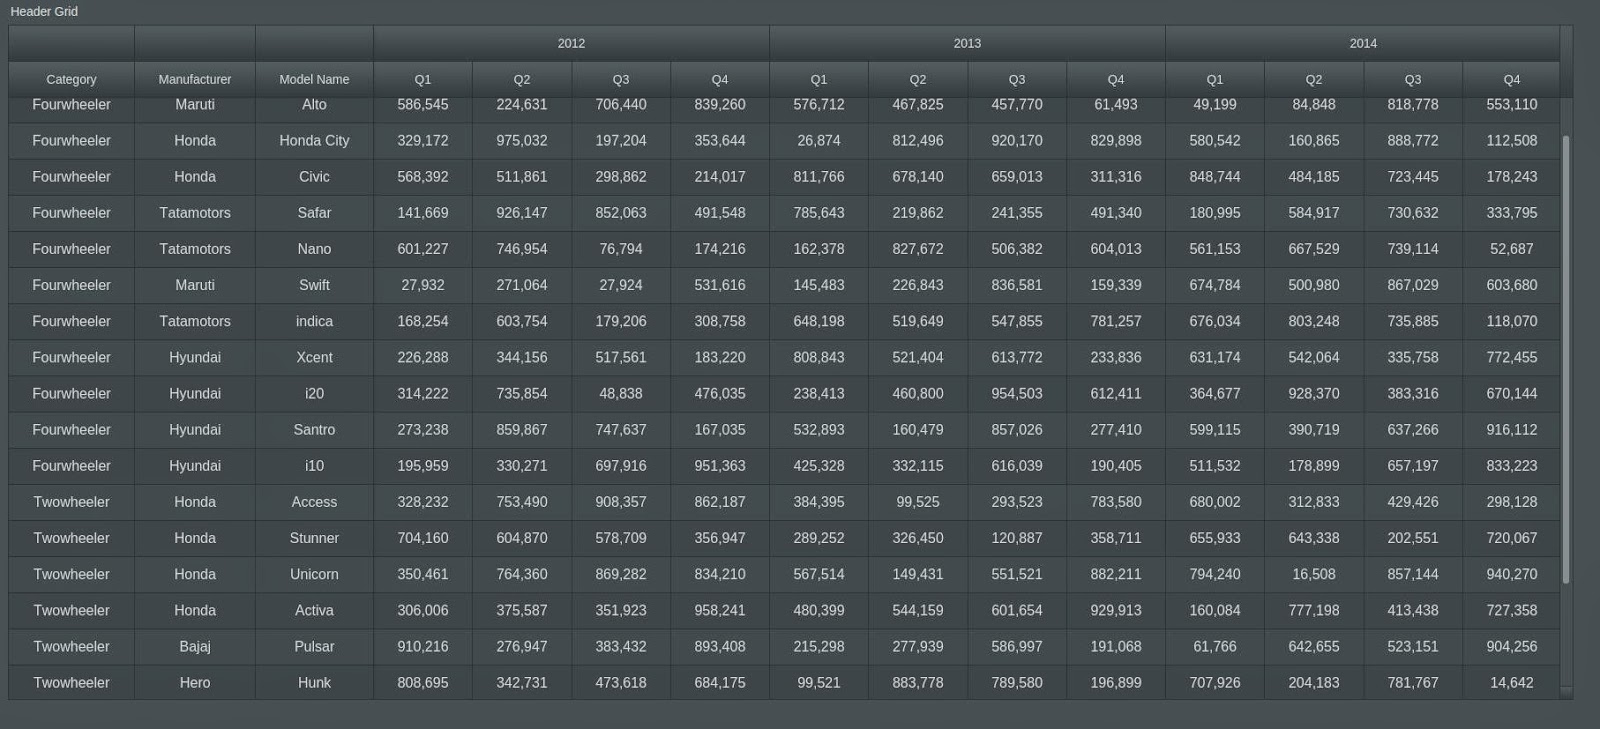Sort by the Category column header
Viewport: 1600px width, 729px height.
pos(71,79)
